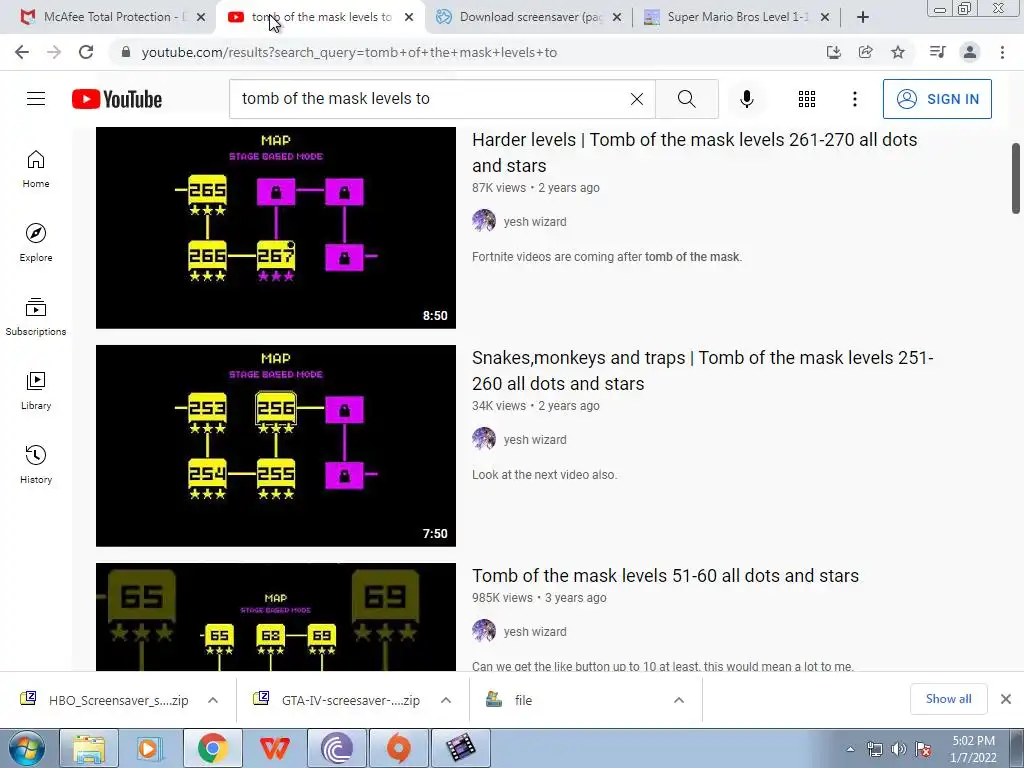Go forward with the browser forward arrow

coord(54,52)
